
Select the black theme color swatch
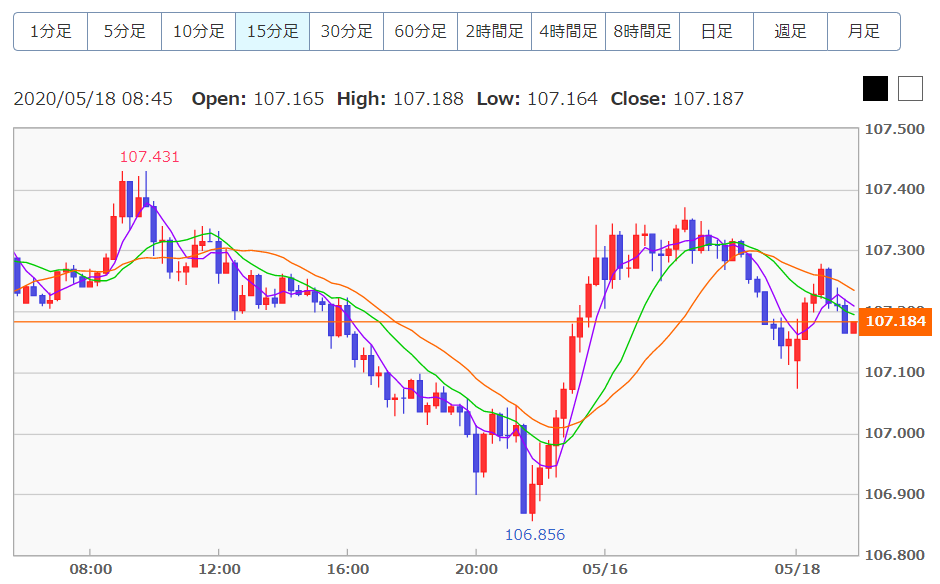[x=875, y=89]
